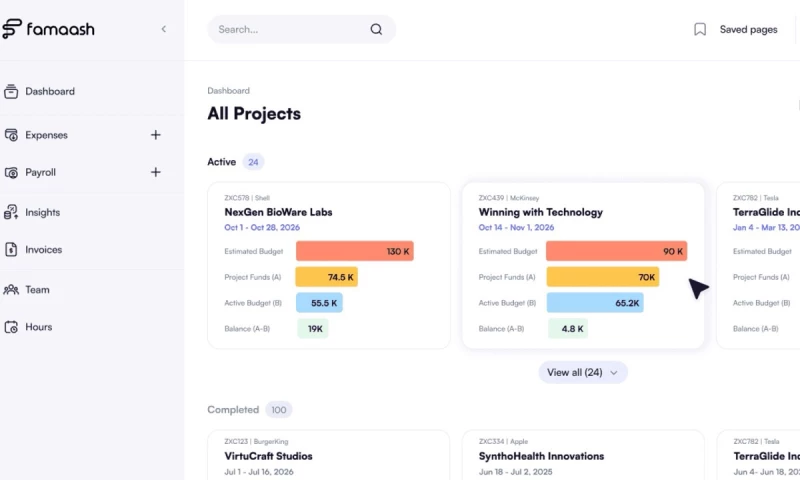
Task: Click NexGen Balance 19K chip
Action: (313, 329)
